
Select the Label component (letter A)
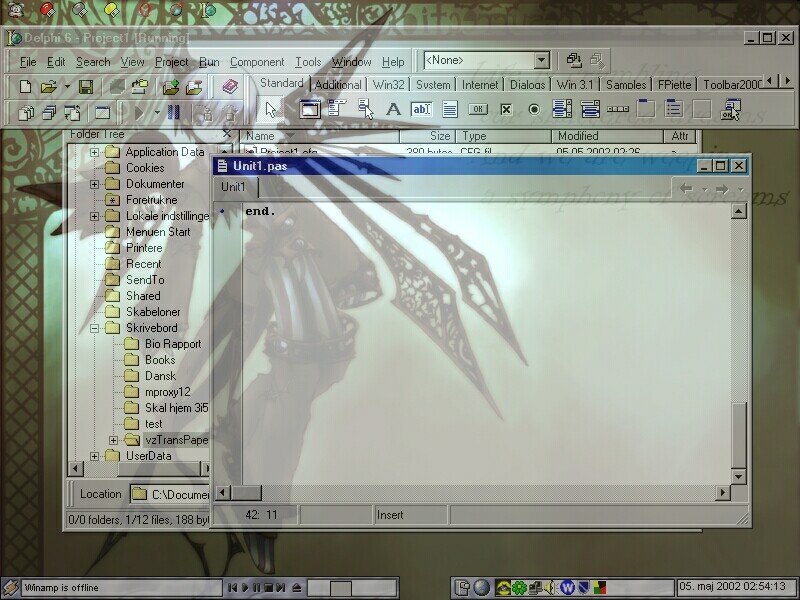click(393, 109)
